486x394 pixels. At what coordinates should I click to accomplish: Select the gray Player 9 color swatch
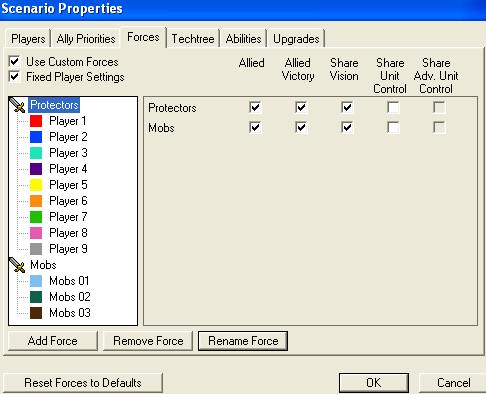[x=36, y=249]
